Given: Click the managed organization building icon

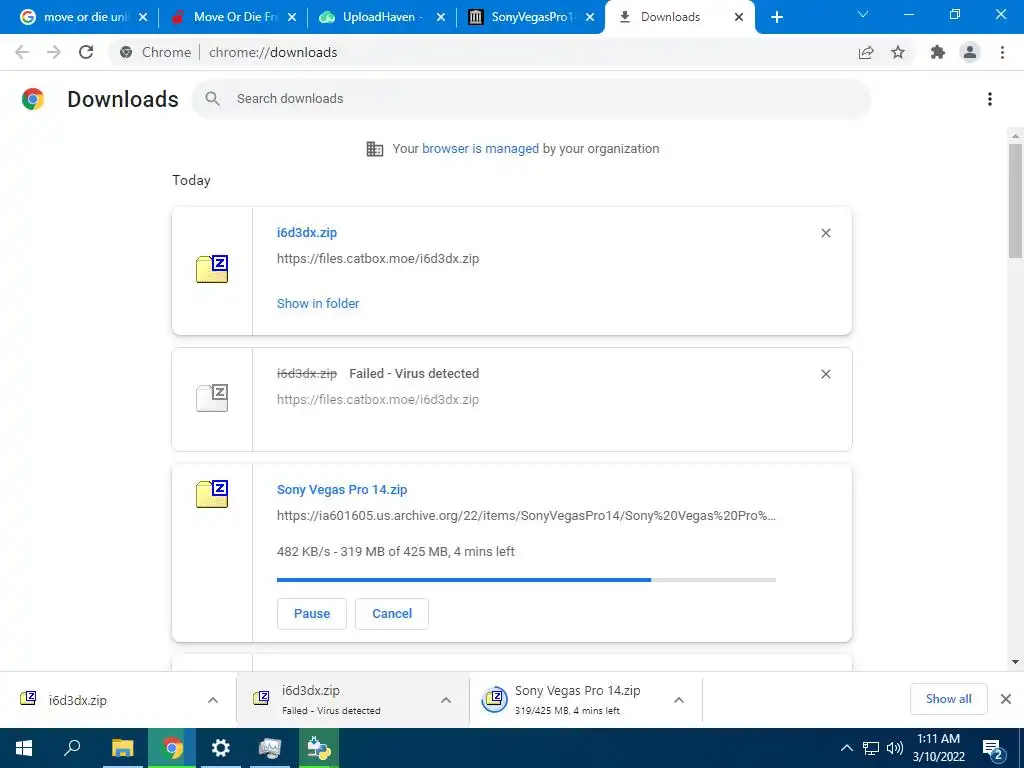Looking at the screenshot, I should [x=375, y=149].
